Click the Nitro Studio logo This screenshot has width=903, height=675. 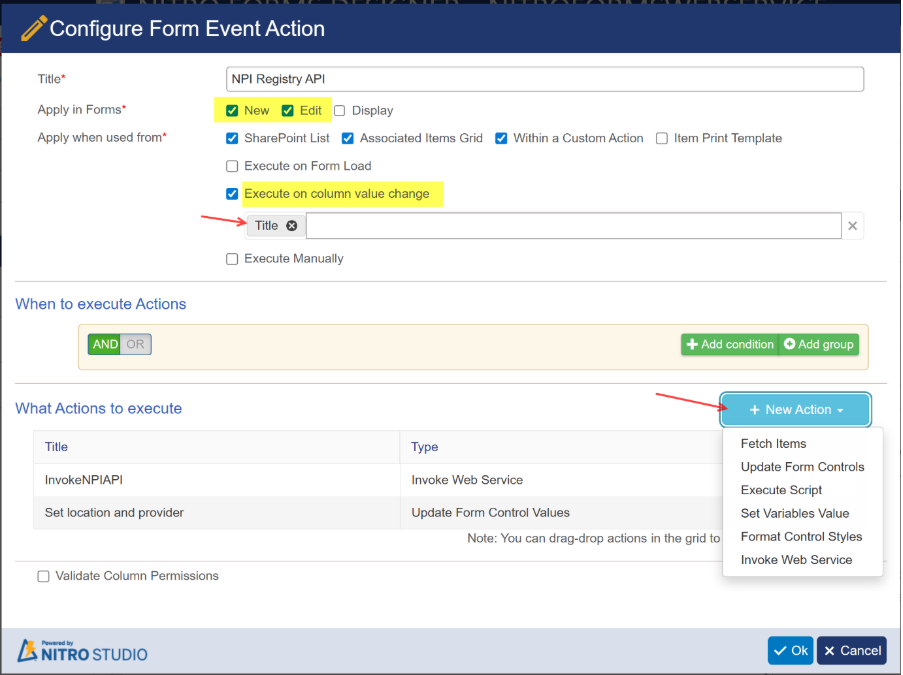(82, 650)
